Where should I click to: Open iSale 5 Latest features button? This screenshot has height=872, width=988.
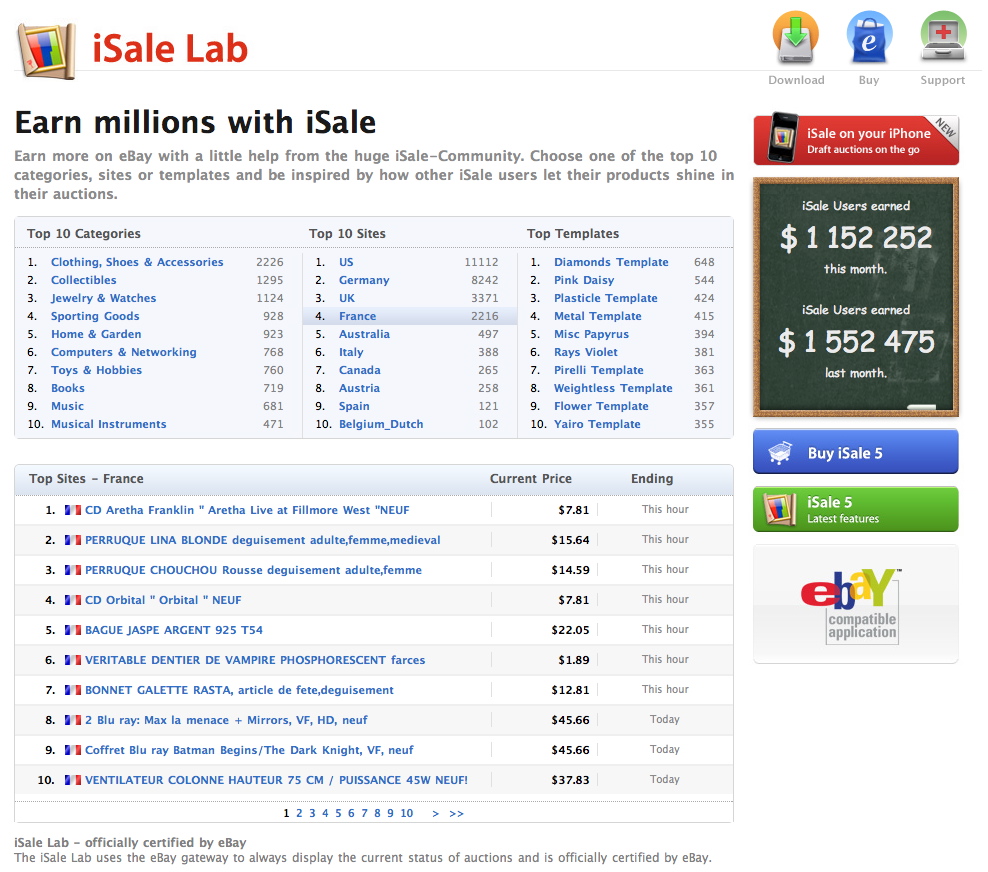pyautogui.click(x=856, y=509)
